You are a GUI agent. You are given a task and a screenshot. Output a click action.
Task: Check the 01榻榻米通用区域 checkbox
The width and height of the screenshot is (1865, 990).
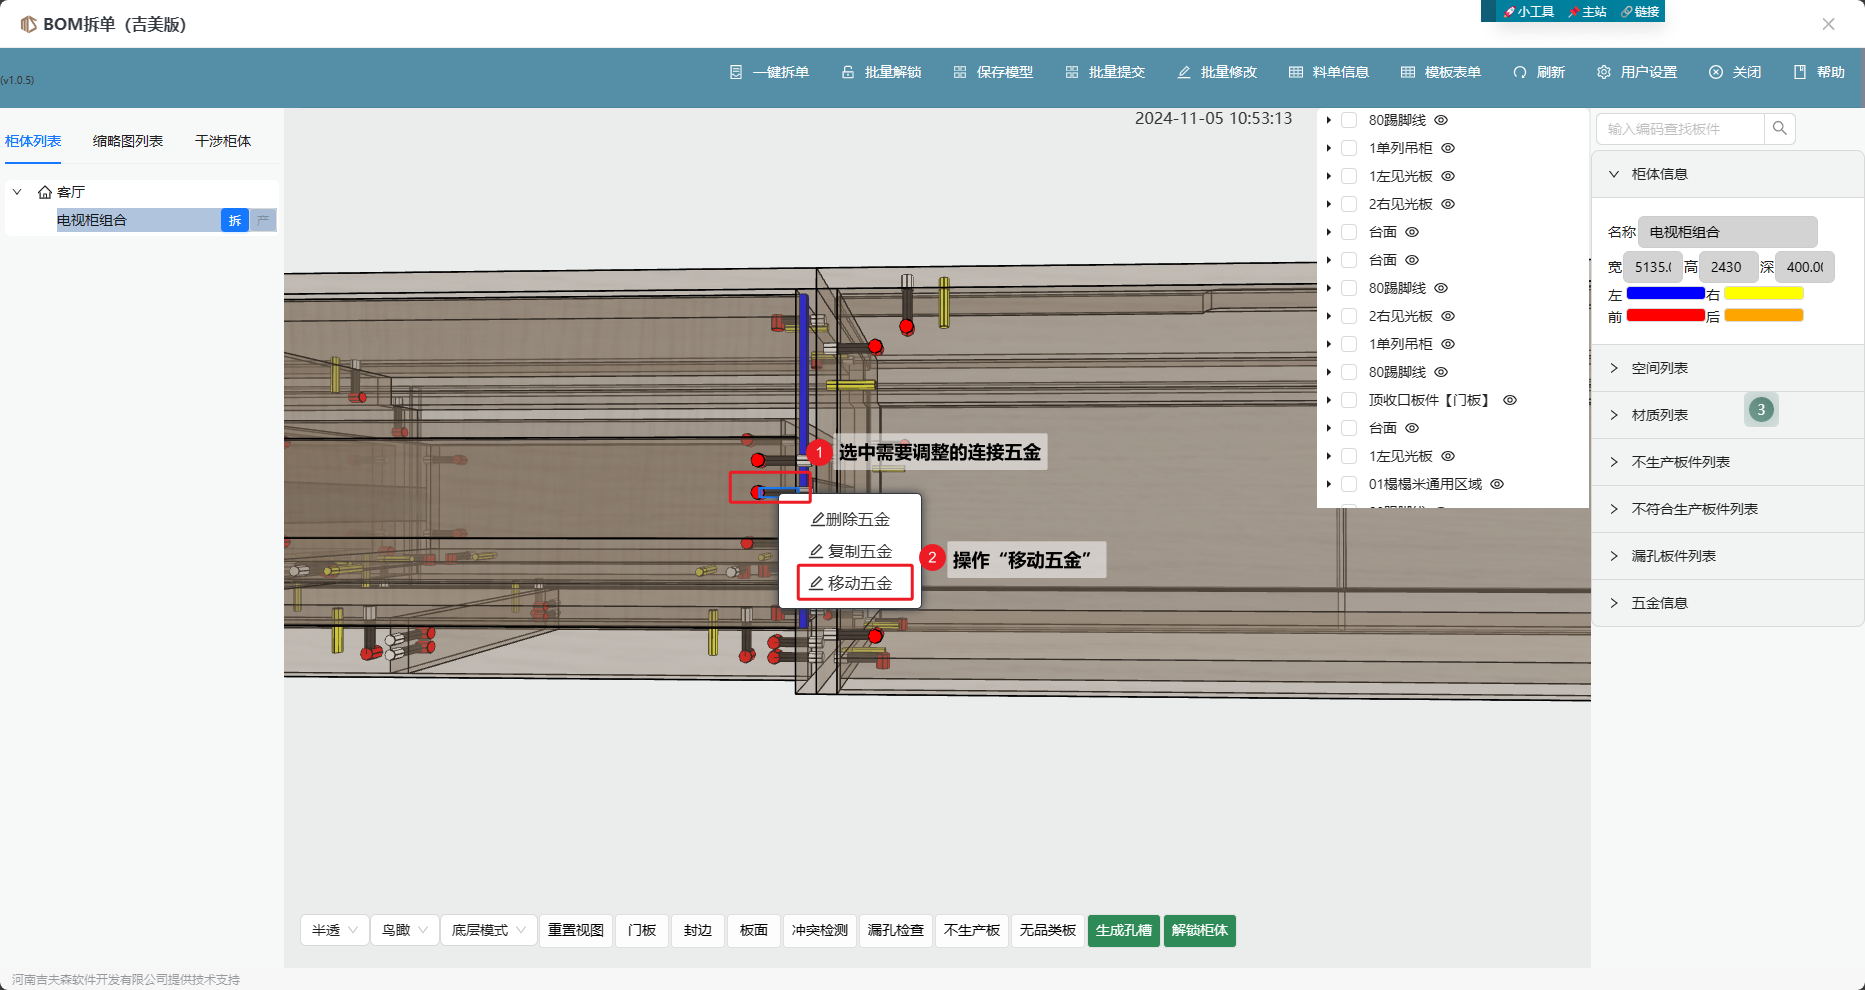[1349, 484]
